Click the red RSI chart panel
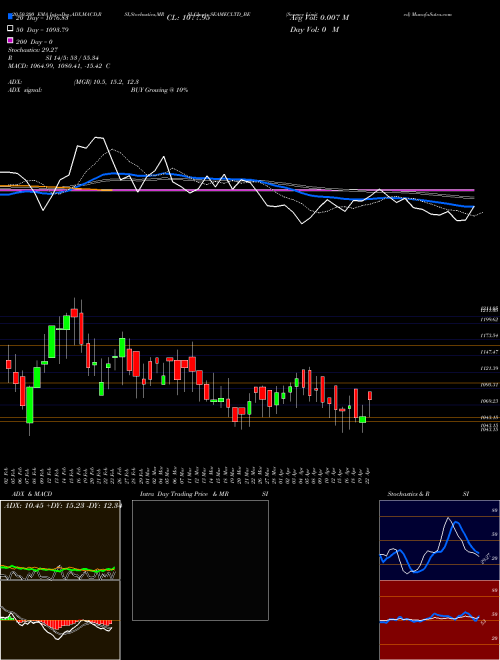The image size is (500, 660). click(x=439, y=620)
